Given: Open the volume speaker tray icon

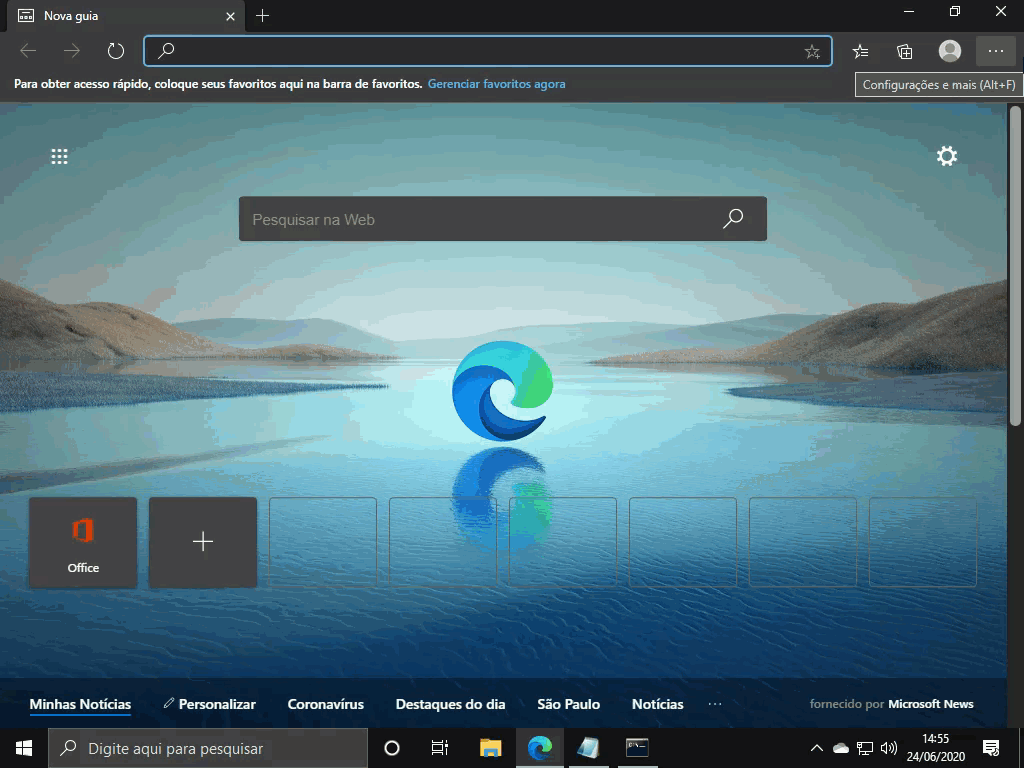Looking at the screenshot, I should click(888, 748).
